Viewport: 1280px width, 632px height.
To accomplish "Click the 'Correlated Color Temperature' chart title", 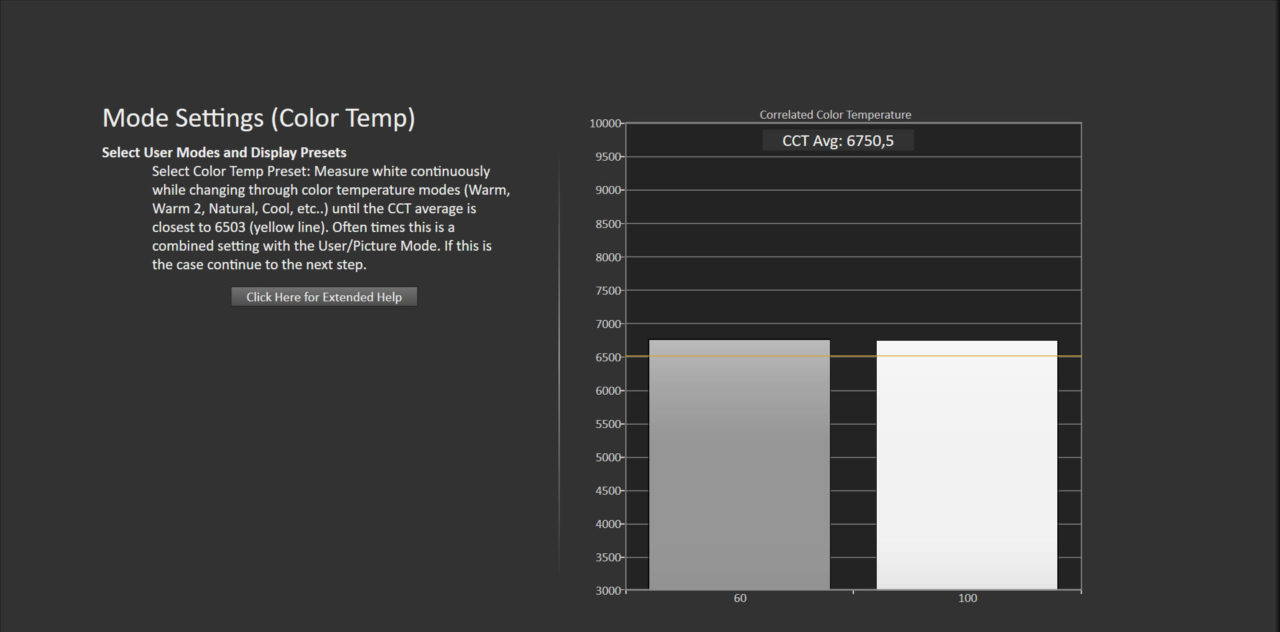I will coord(835,115).
